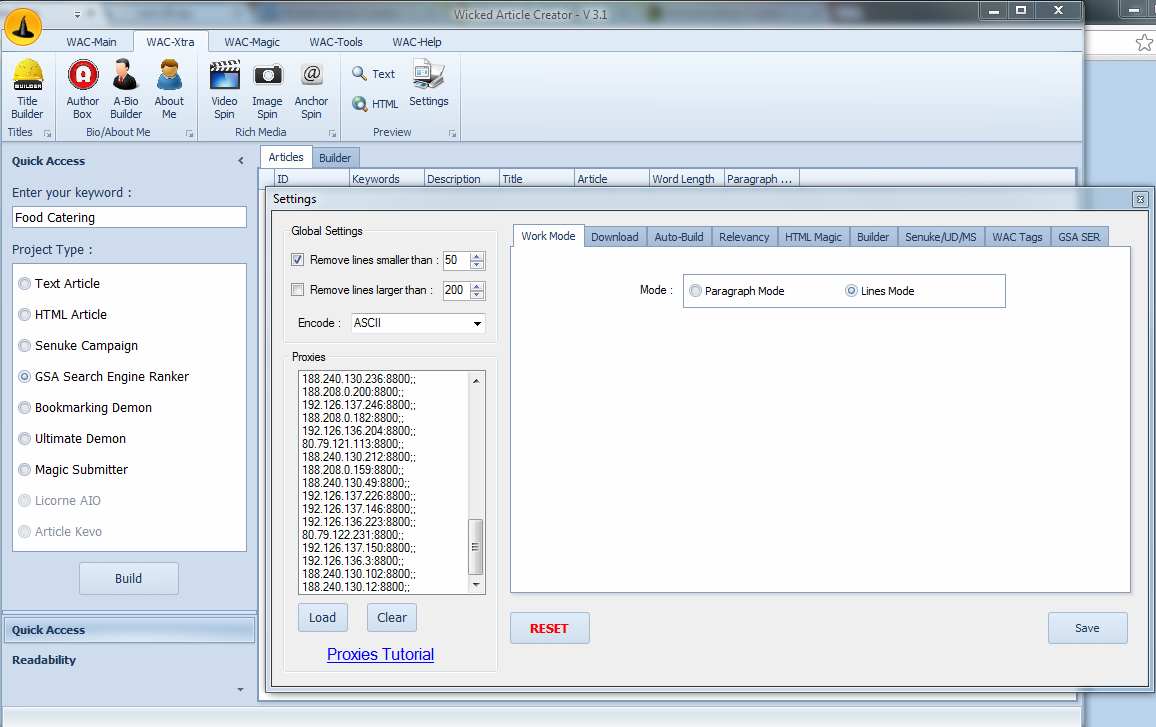Choose Text Article project type
The width and height of the screenshot is (1156, 727).
[59, 284]
